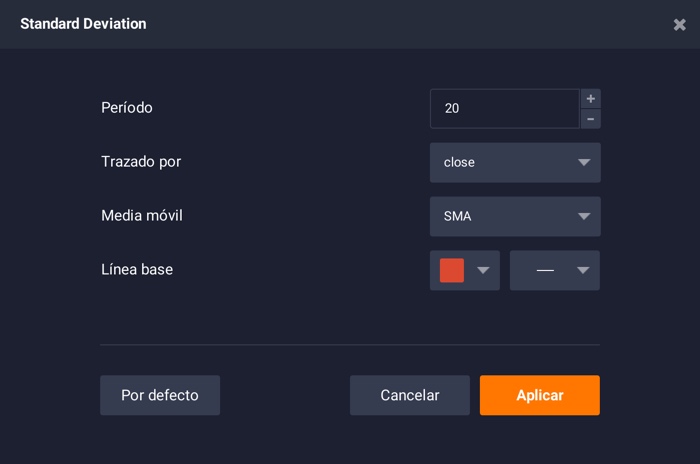Decrease Período with the minus stepper
Screen dimensions: 700x464
pos(591,119)
